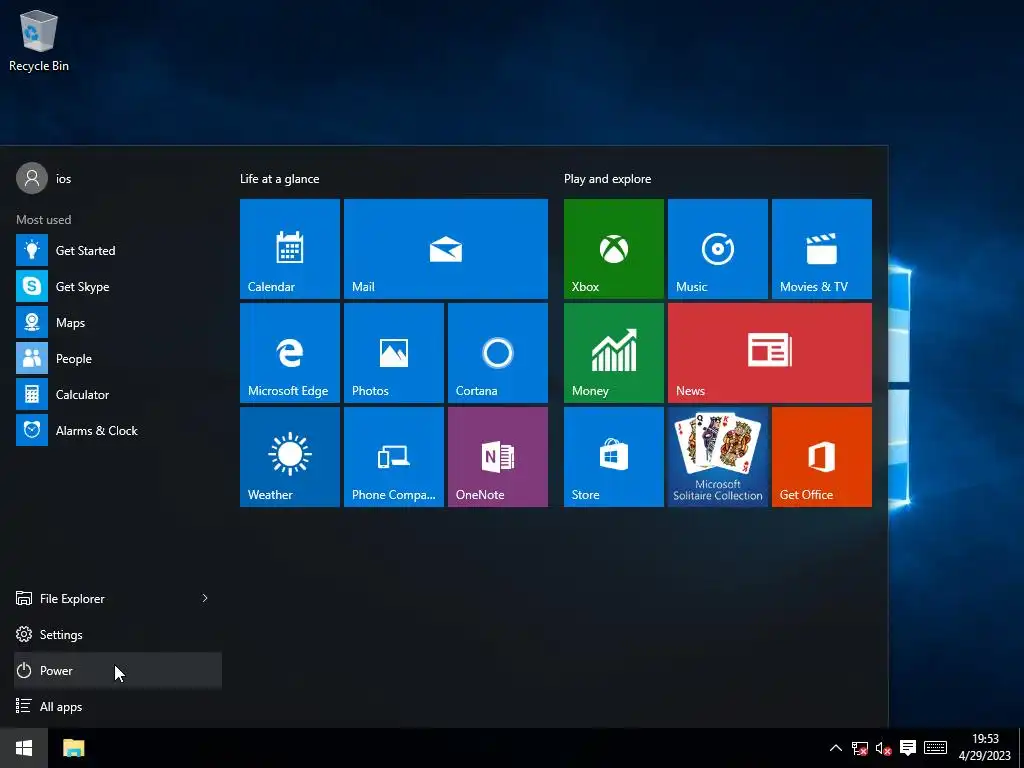Click the Windows Start button

24,748
